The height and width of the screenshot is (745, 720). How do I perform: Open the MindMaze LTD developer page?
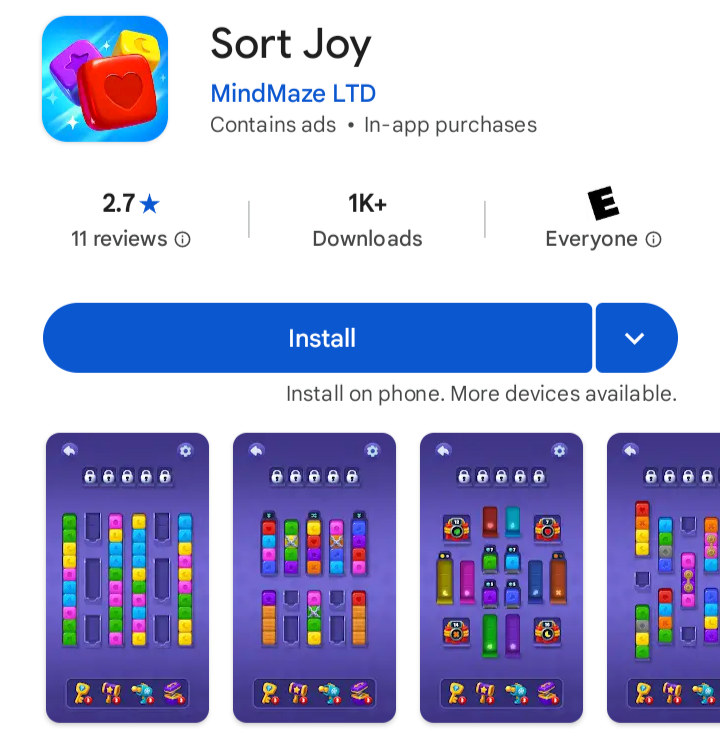coord(293,93)
